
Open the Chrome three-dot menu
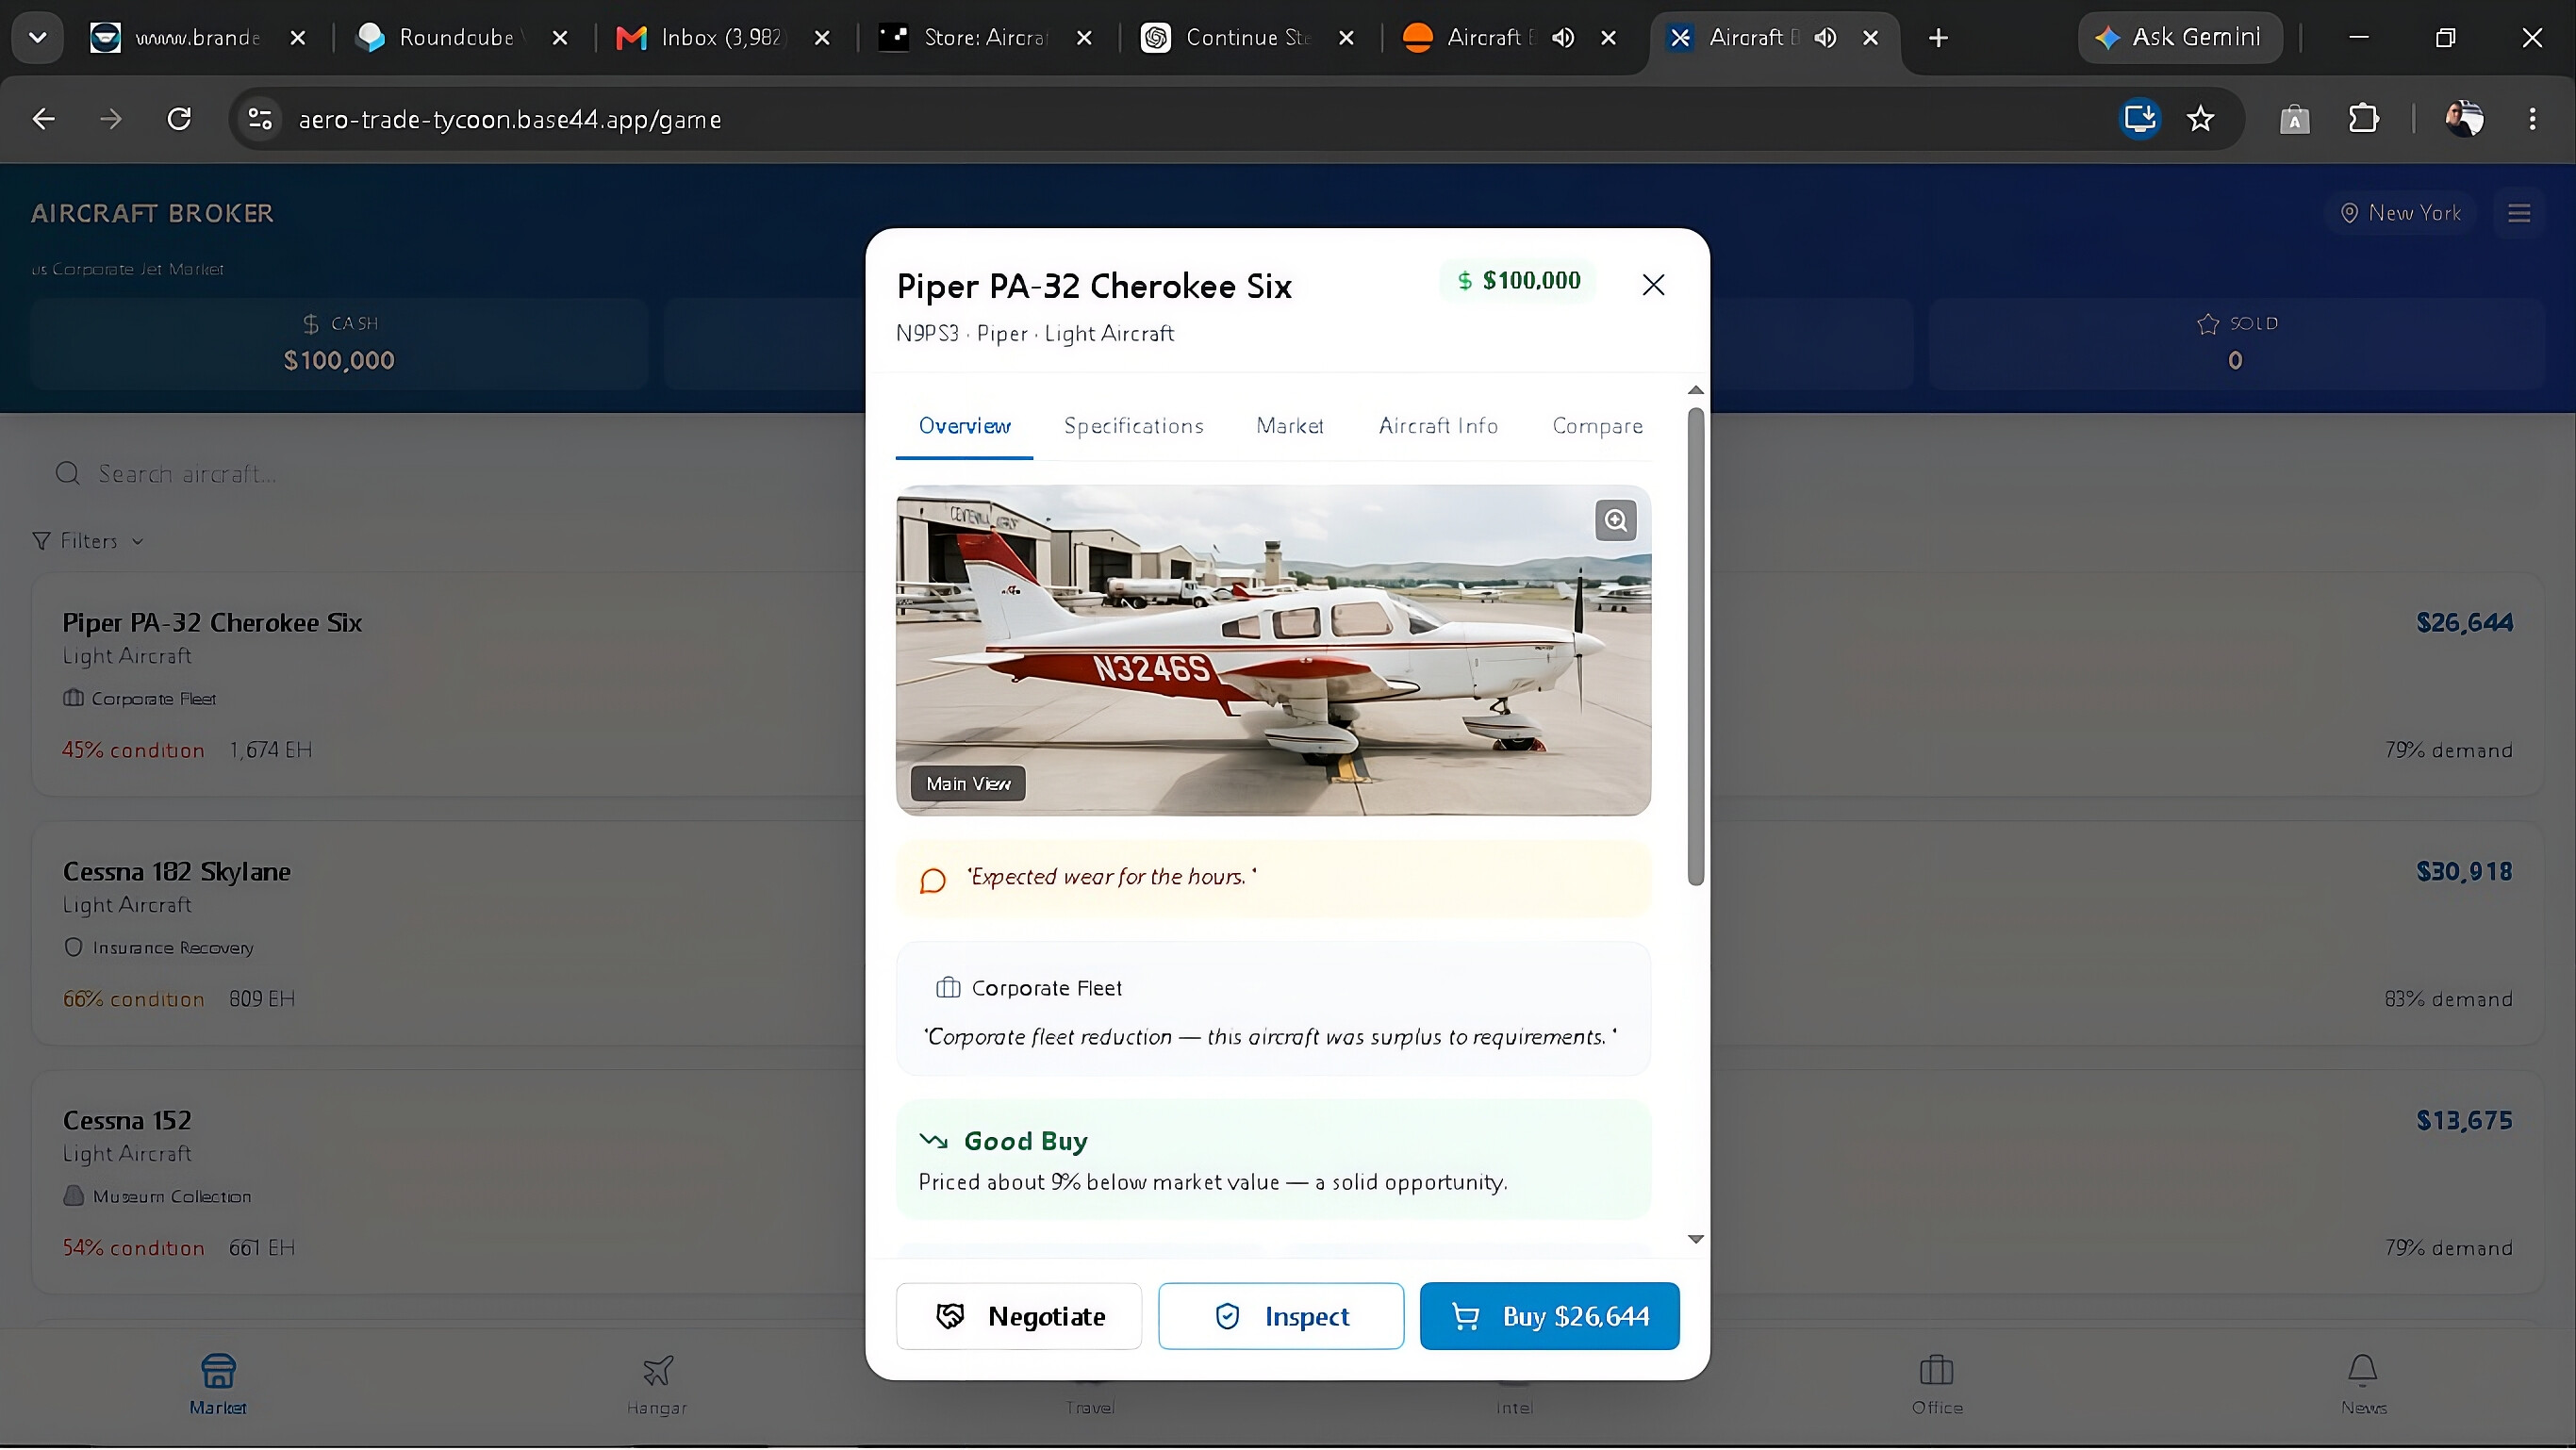point(2532,119)
